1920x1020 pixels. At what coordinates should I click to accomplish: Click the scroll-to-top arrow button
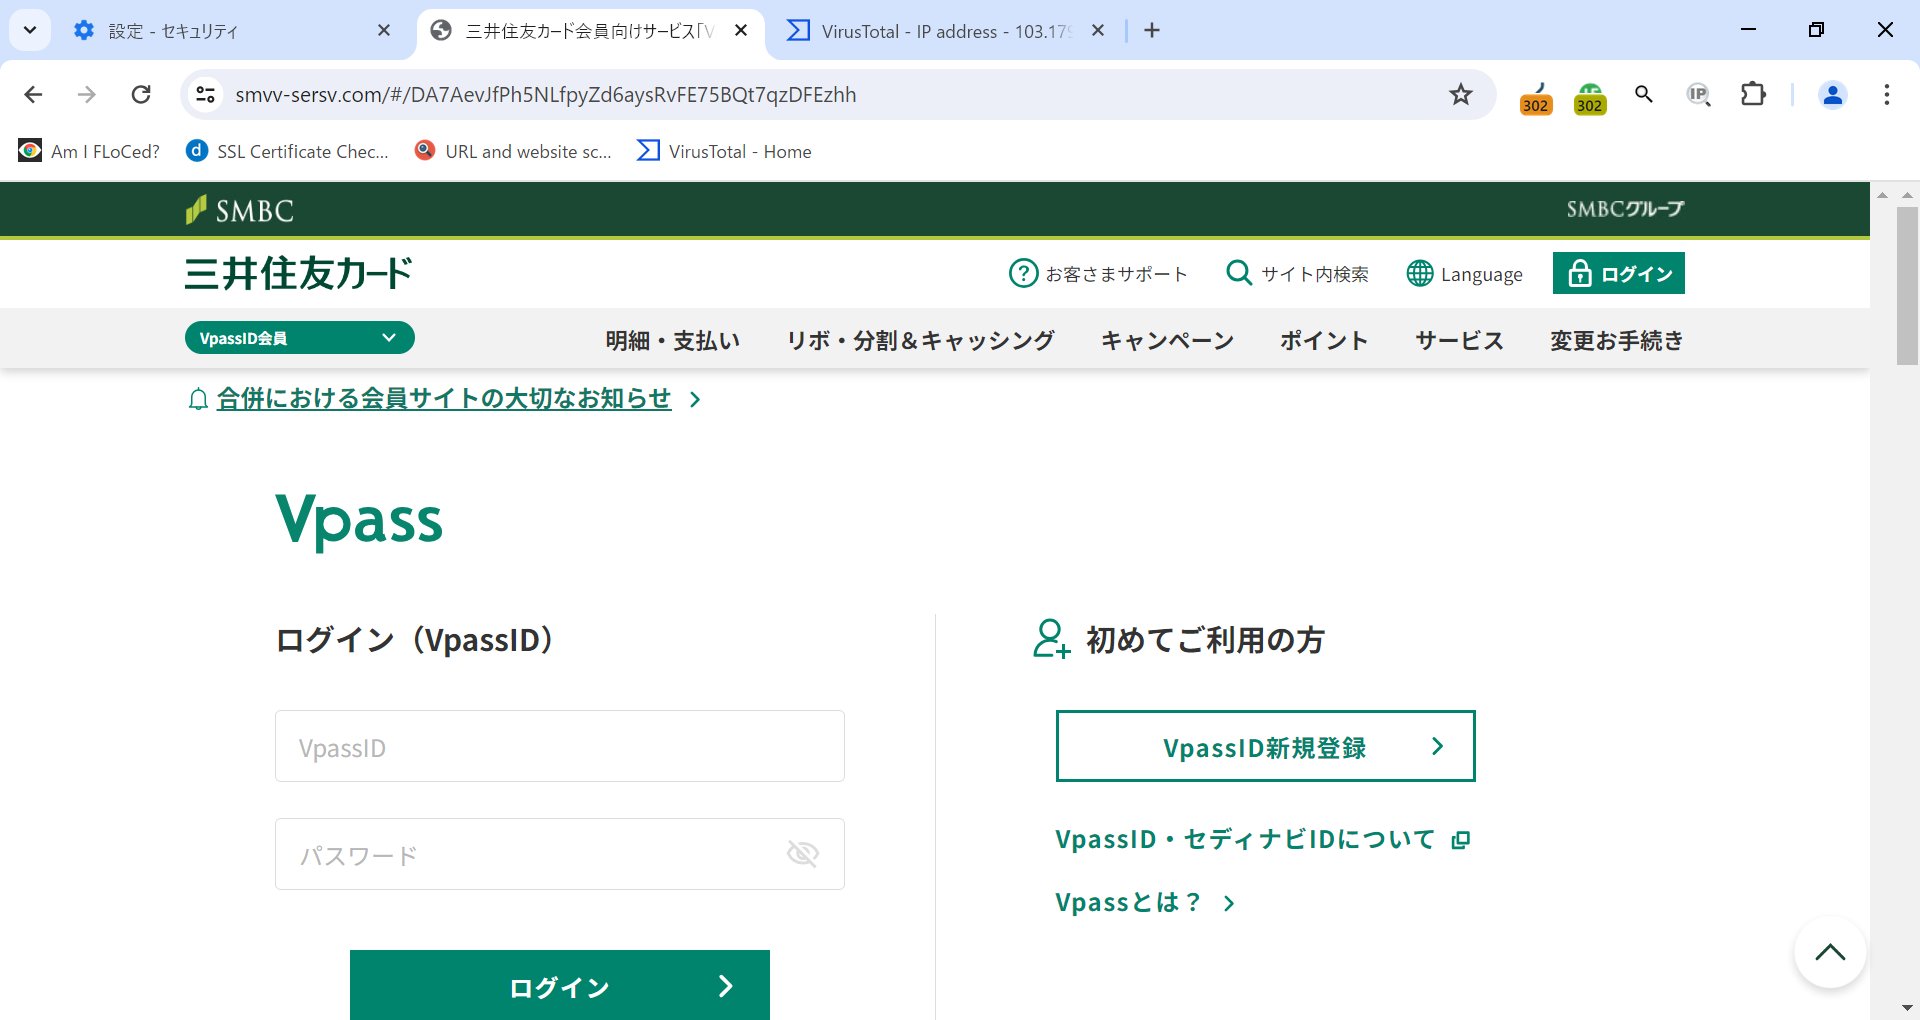[x=1830, y=952]
